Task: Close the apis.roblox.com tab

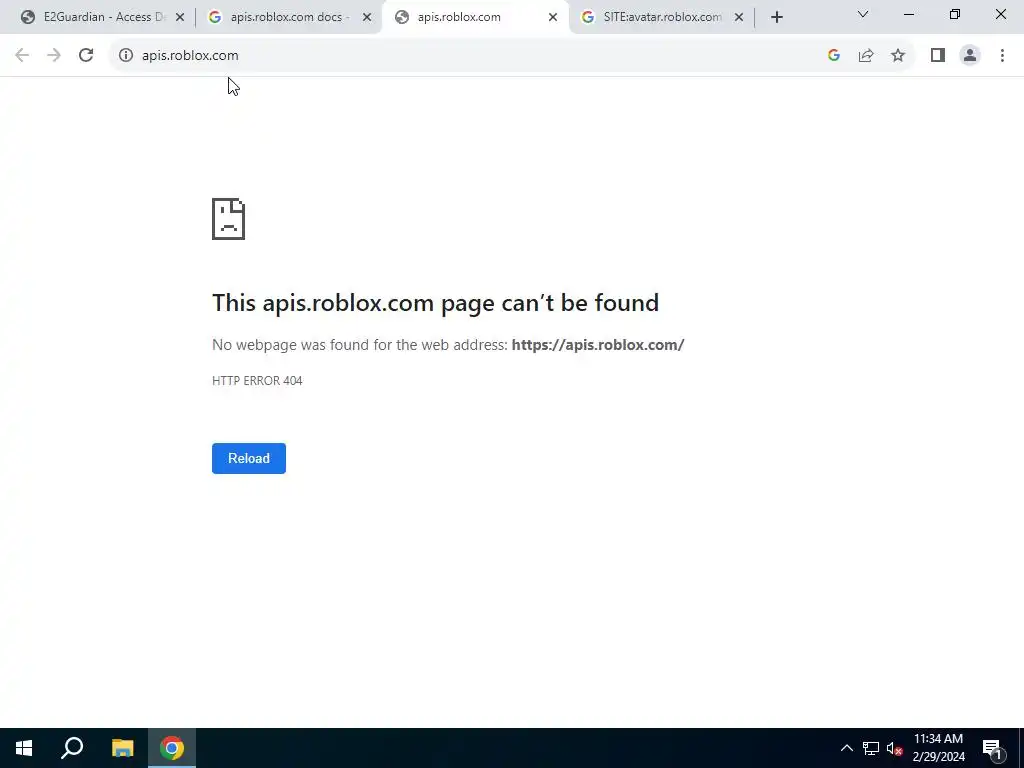Action: click(552, 18)
